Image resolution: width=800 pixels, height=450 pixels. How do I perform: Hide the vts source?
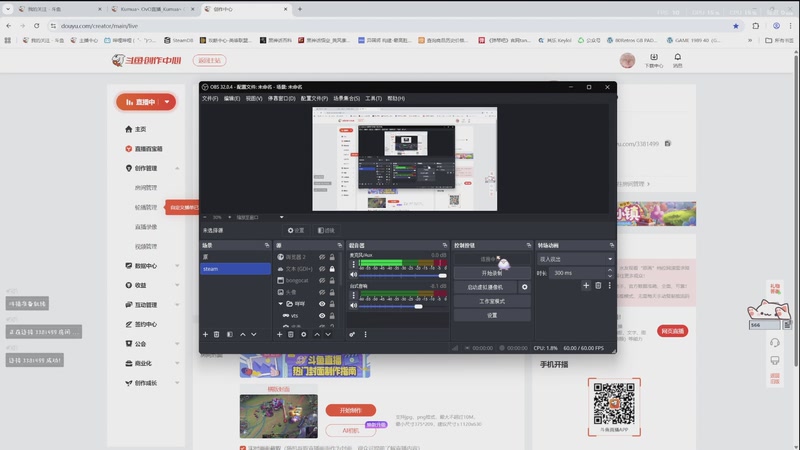[x=322, y=315]
